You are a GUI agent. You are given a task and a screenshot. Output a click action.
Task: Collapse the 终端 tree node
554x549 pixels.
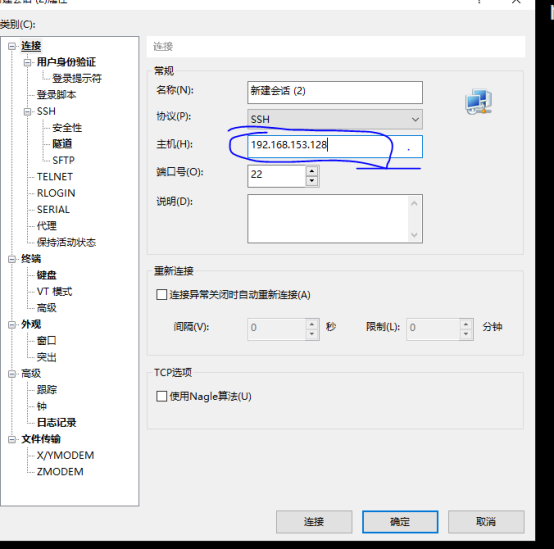click(12, 259)
